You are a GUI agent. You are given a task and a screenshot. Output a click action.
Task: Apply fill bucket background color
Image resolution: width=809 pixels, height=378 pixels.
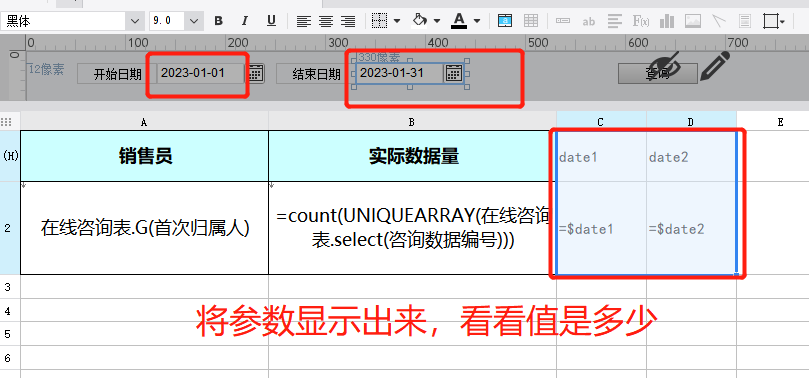420,21
